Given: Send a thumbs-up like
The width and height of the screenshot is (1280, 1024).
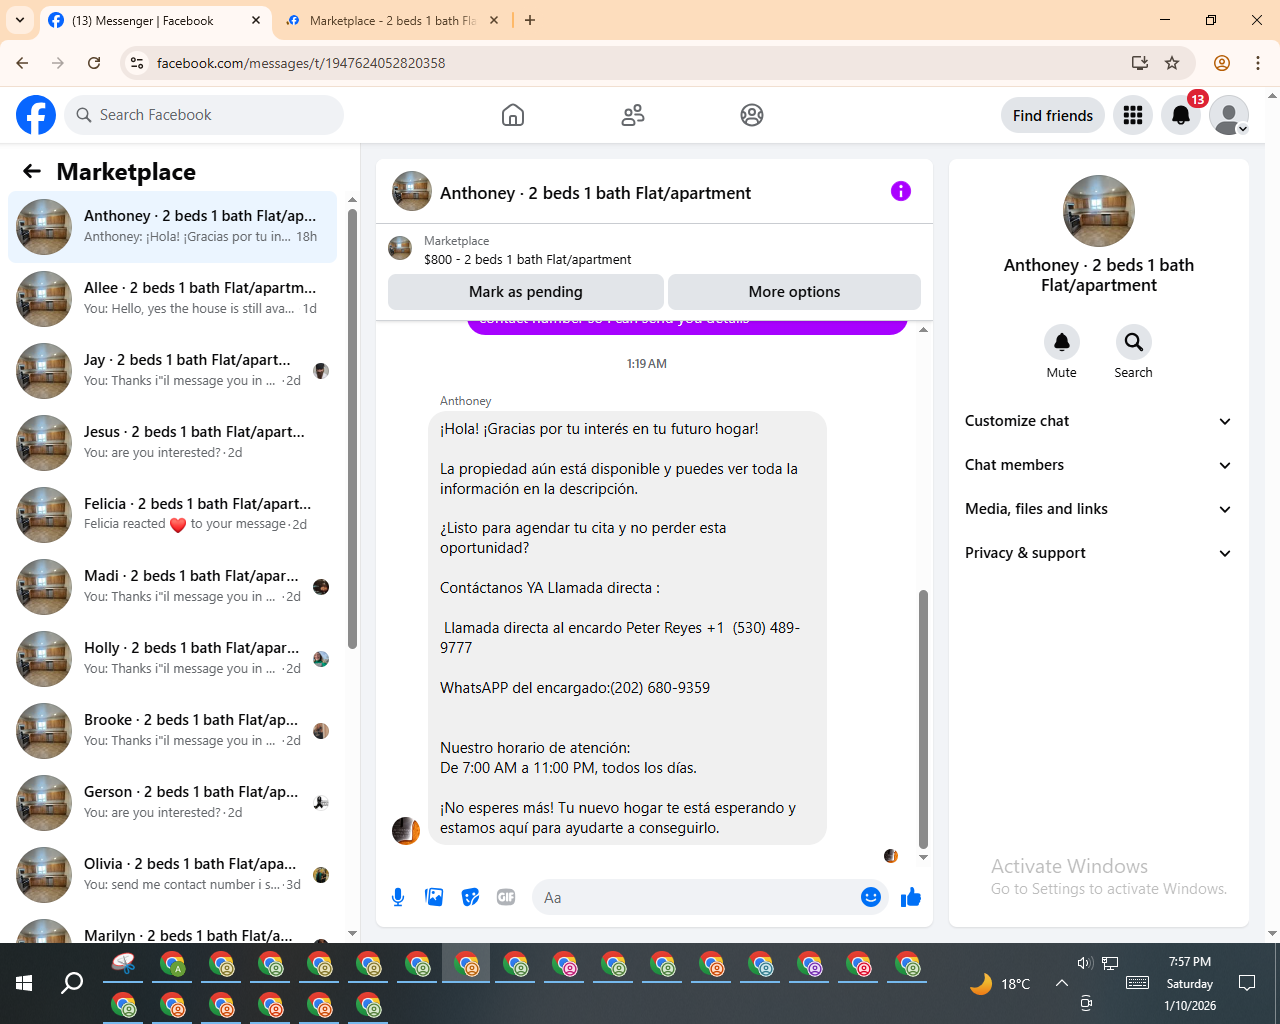Looking at the screenshot, I should 911,897.
